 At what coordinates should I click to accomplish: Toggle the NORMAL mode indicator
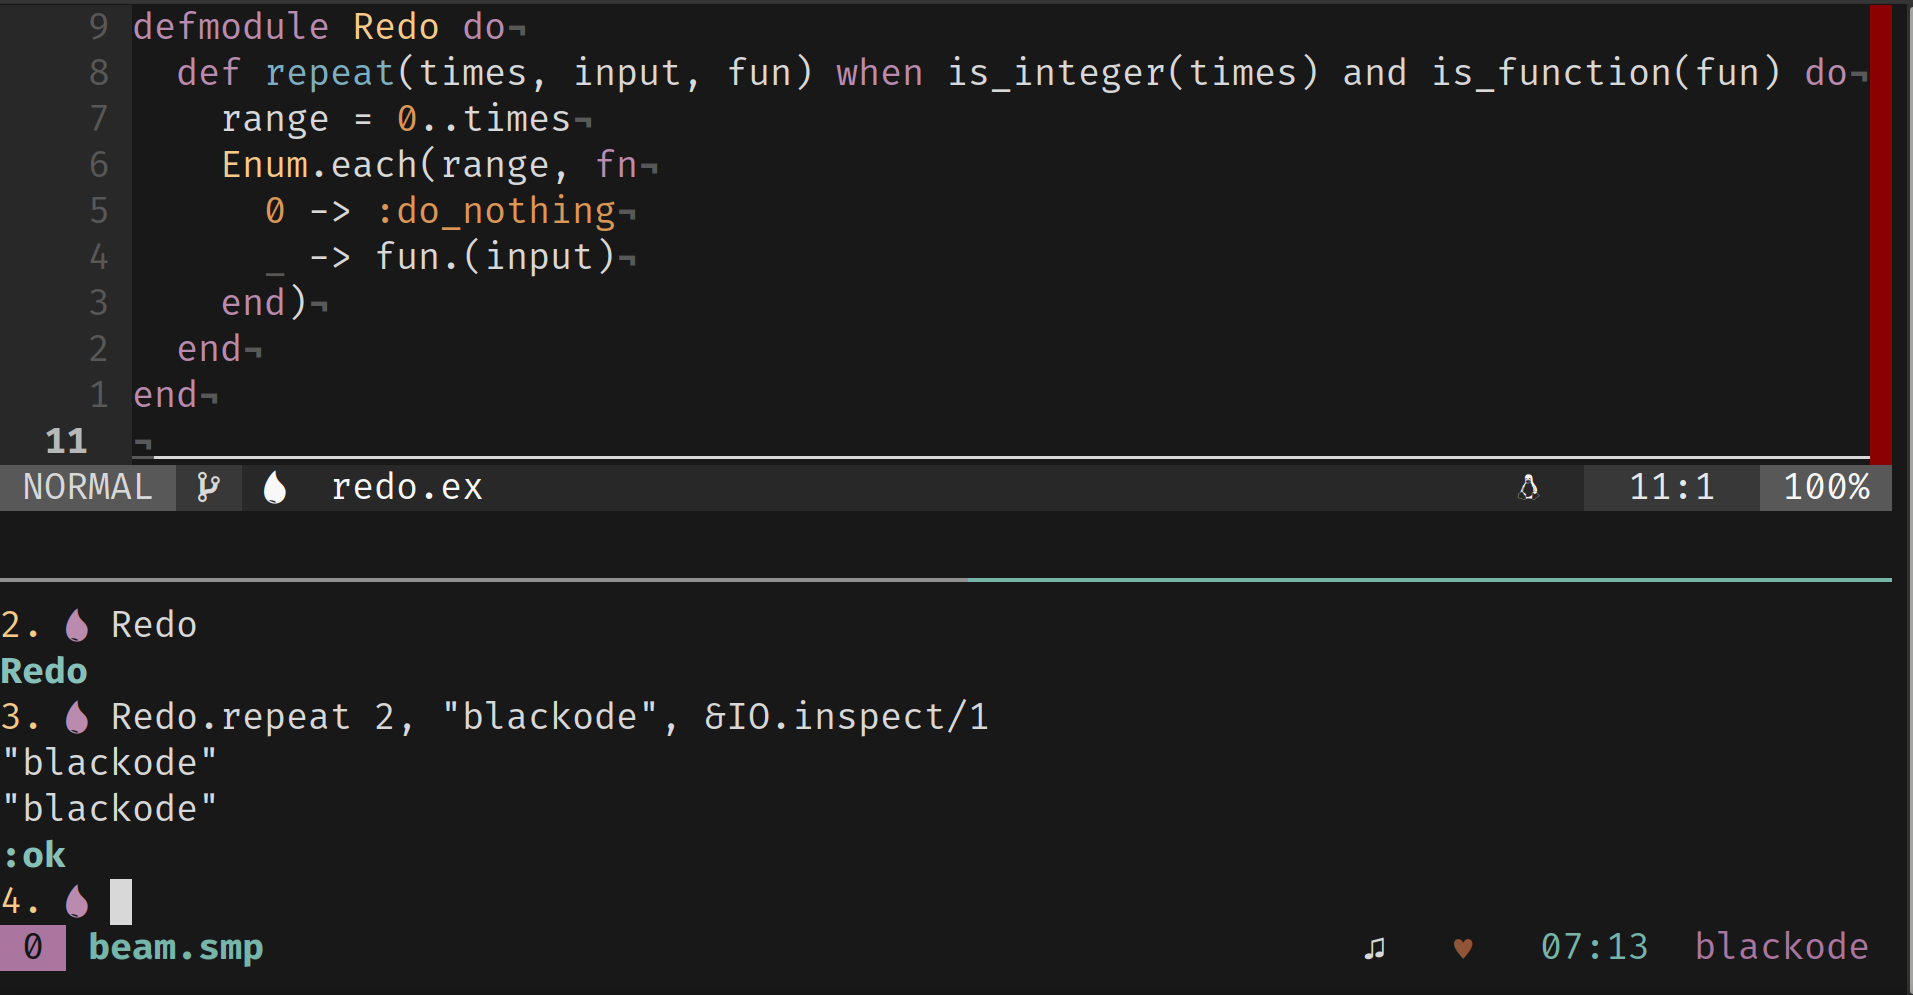87,487
